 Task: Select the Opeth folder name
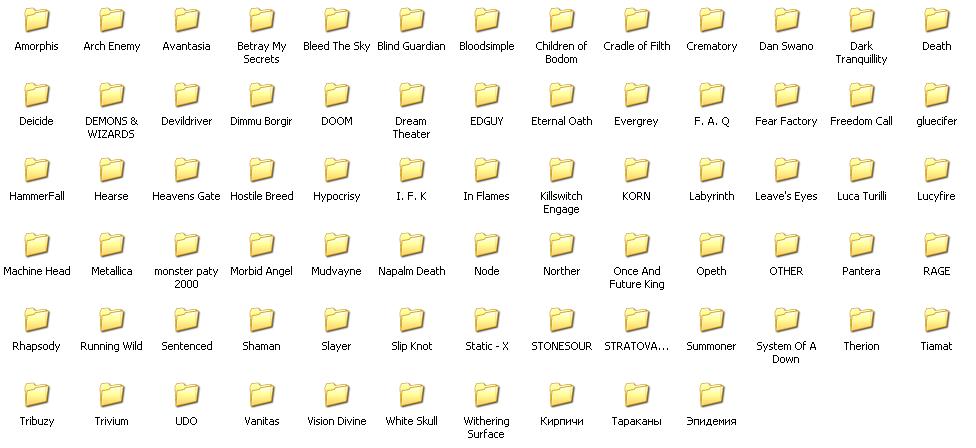point(711,271)
